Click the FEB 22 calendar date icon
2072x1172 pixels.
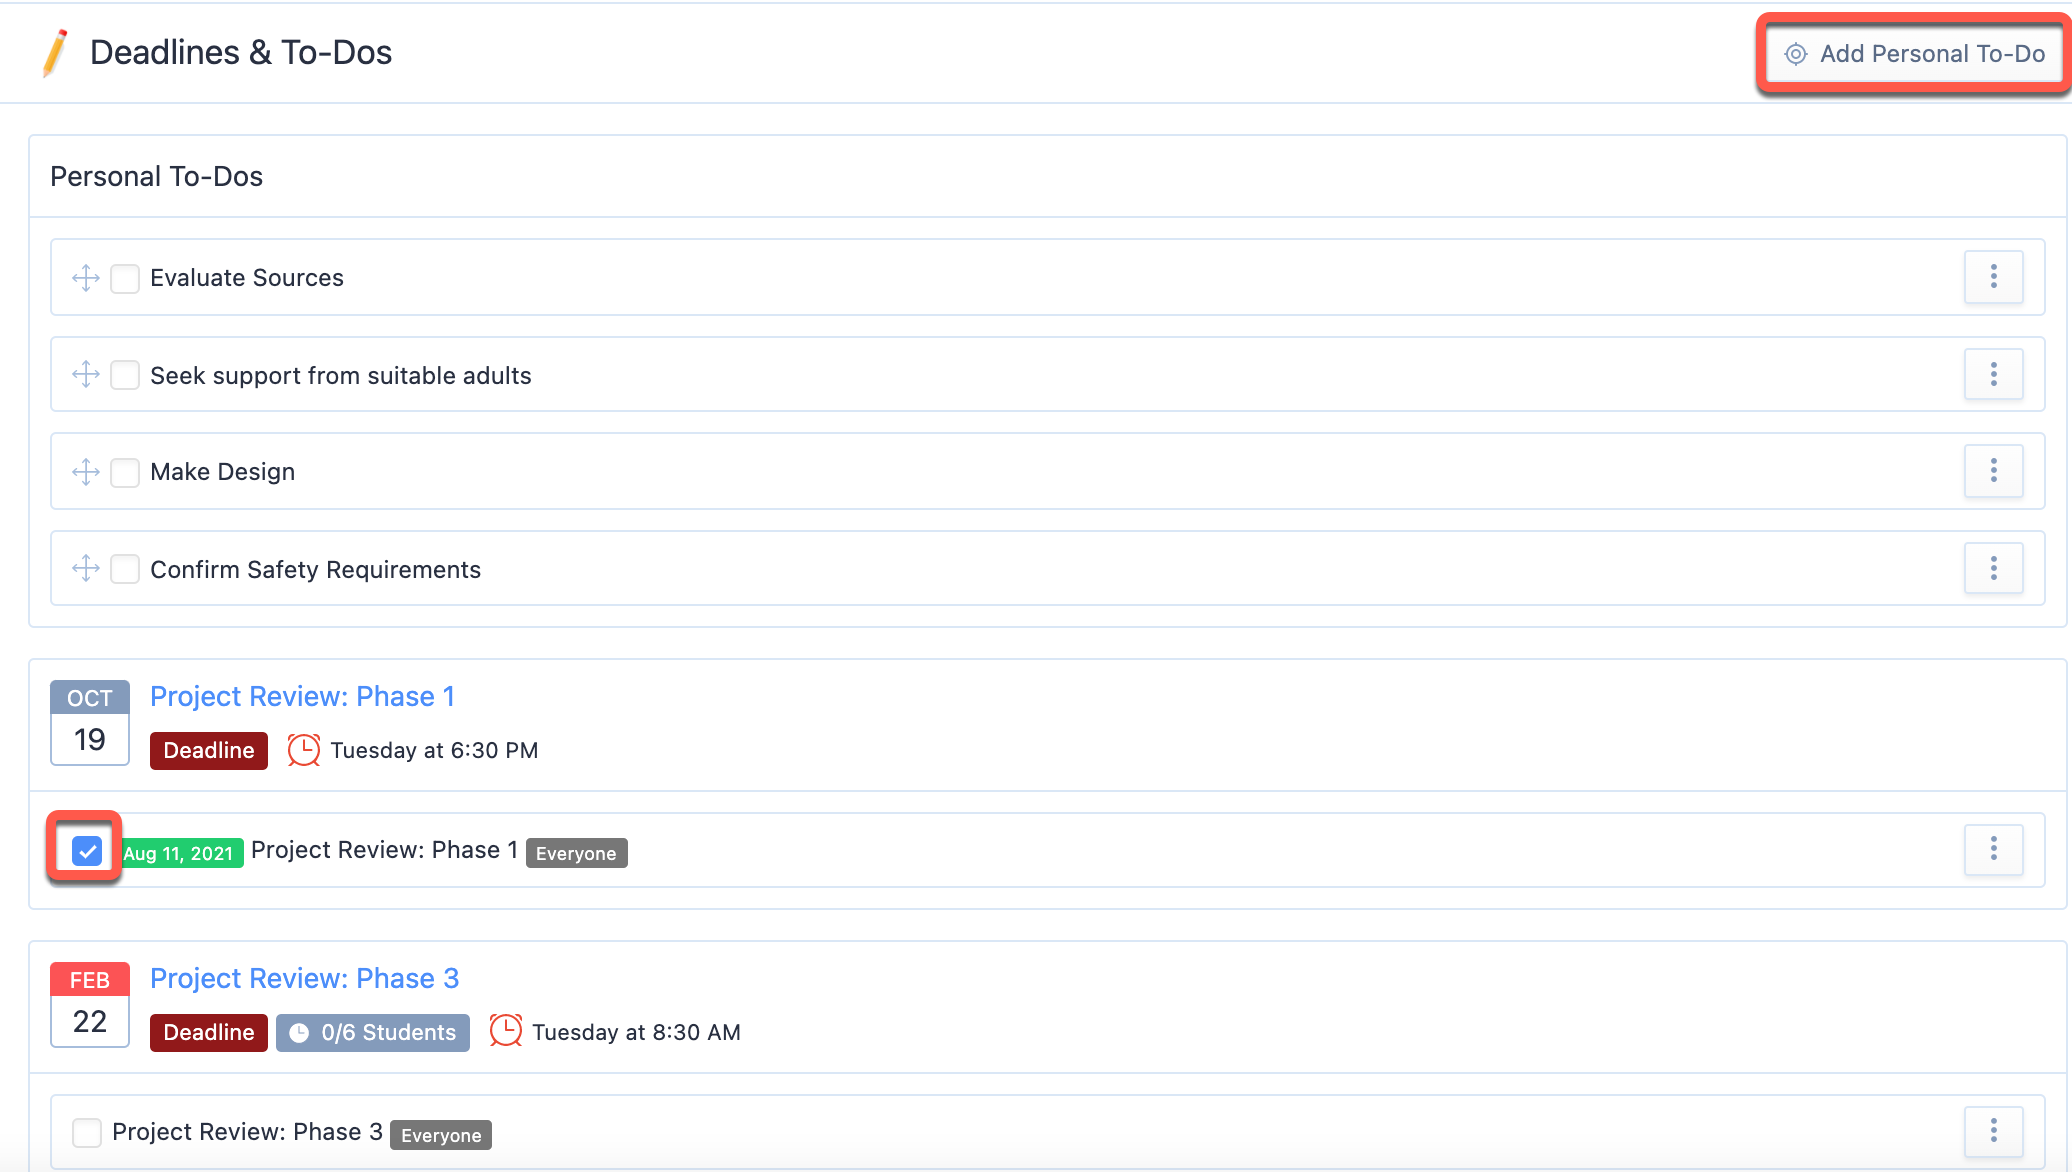90,1005
